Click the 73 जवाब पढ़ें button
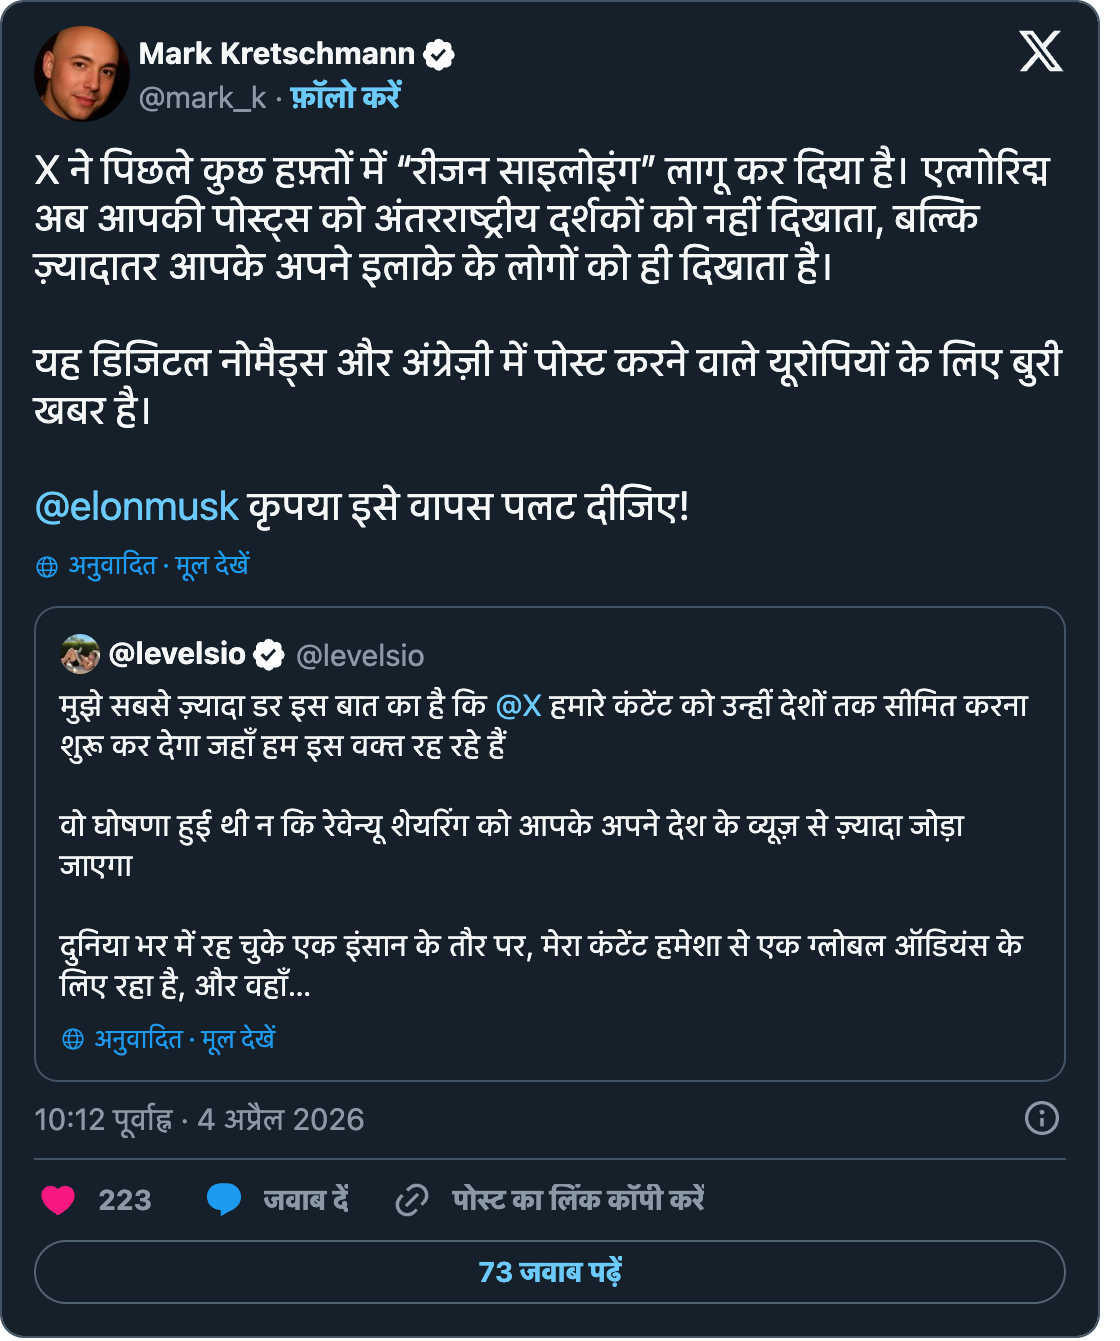The width and height of the screenshot is (1120, 1341). 550,1272
